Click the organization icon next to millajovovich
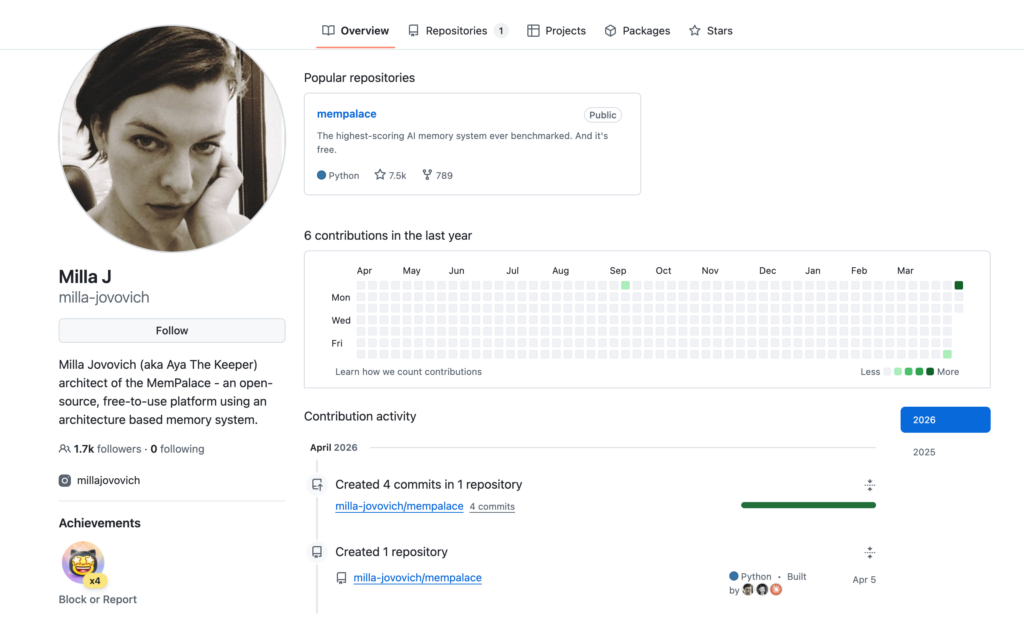Viewport: 1024px width, 625px height. pos(64,480)
